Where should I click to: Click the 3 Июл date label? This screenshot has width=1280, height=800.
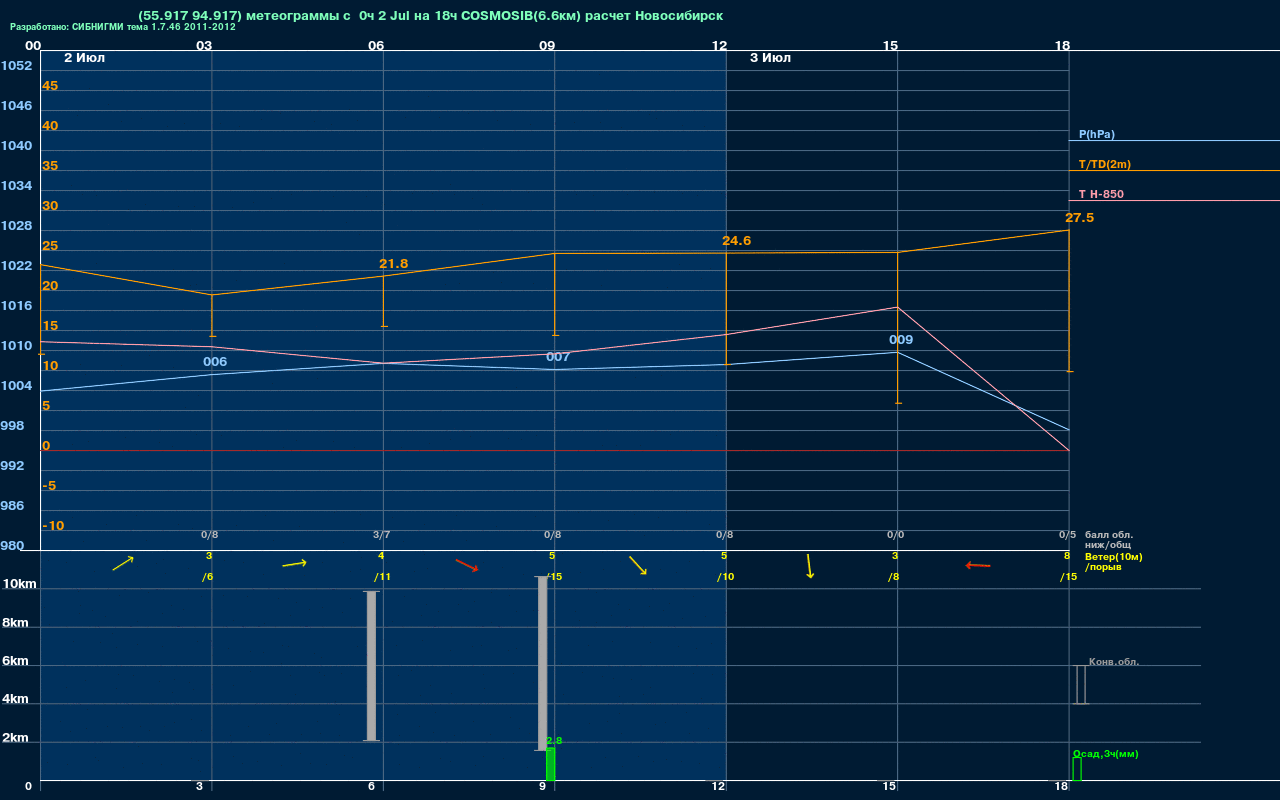[770, 58]
